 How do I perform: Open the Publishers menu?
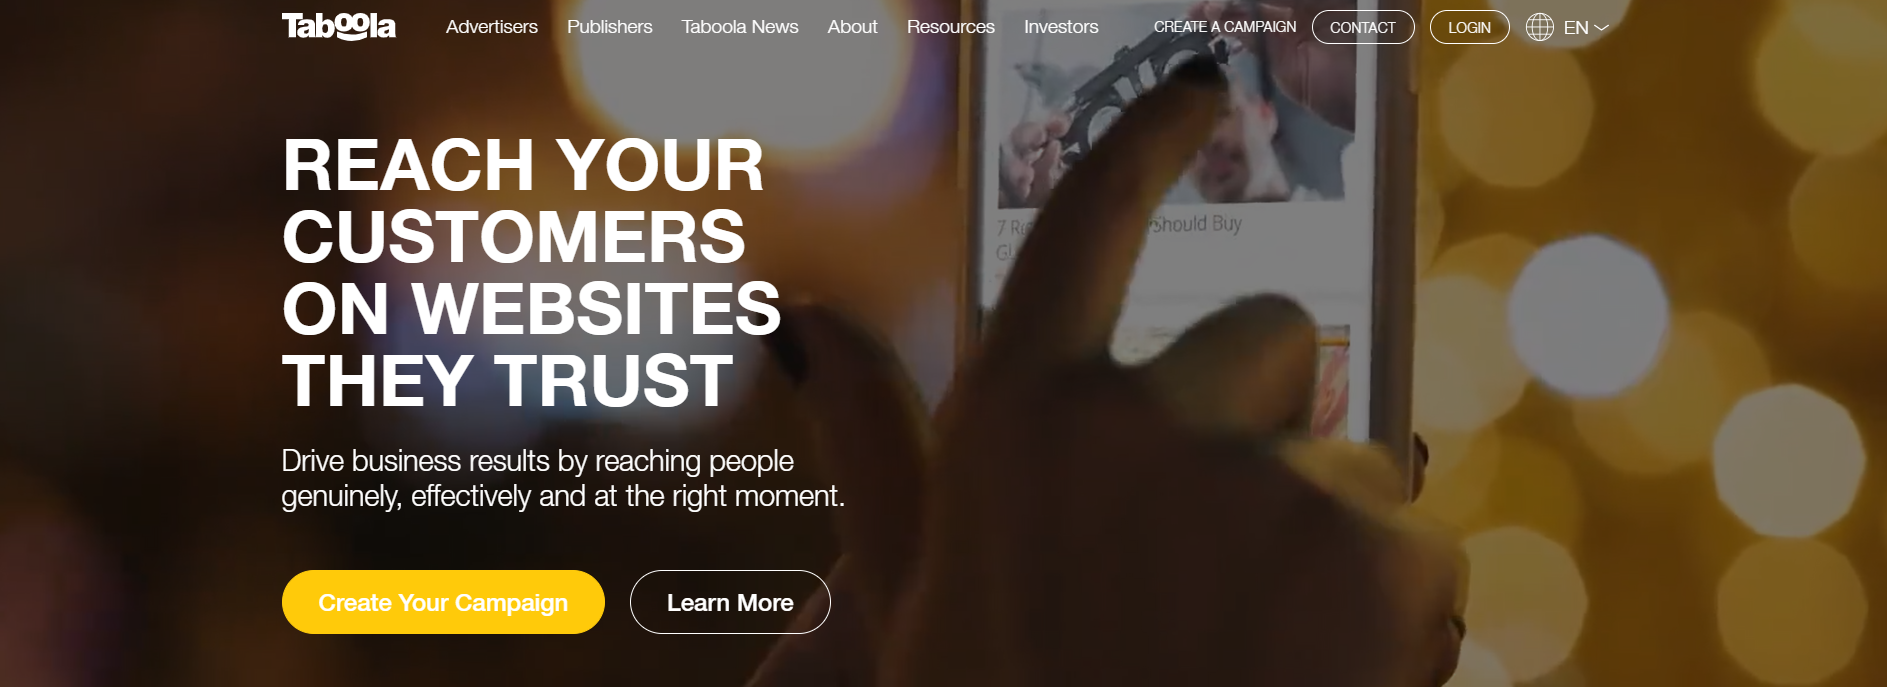point(610,27)
